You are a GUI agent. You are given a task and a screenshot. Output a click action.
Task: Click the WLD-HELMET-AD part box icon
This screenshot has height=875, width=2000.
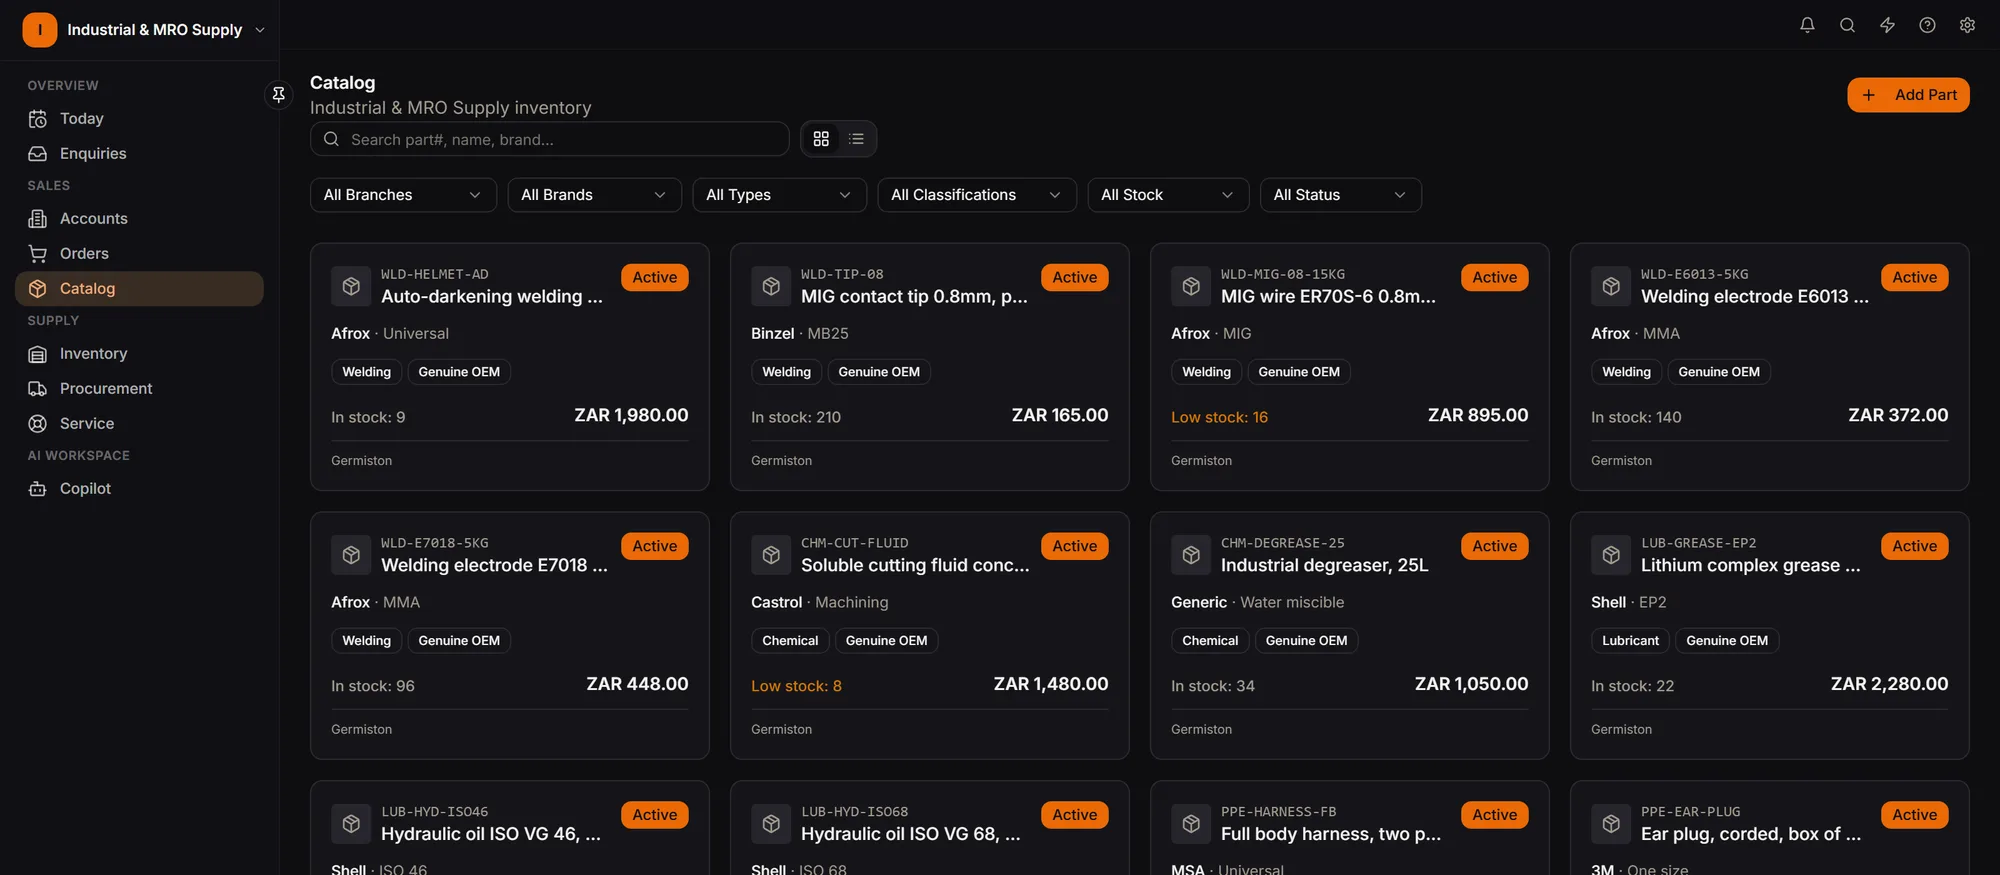click(351, 286)
